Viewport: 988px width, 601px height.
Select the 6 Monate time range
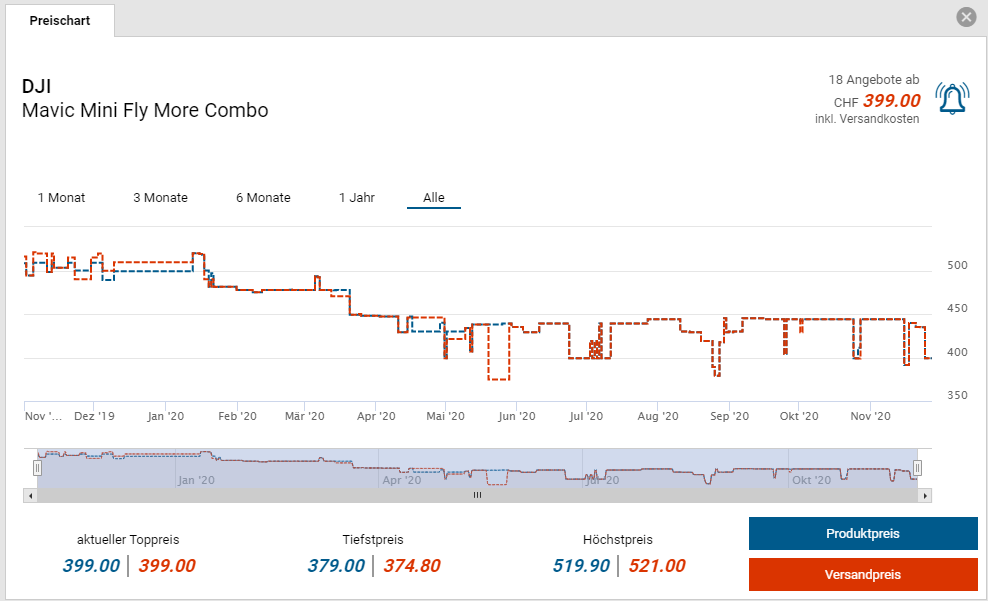(263, 198)
